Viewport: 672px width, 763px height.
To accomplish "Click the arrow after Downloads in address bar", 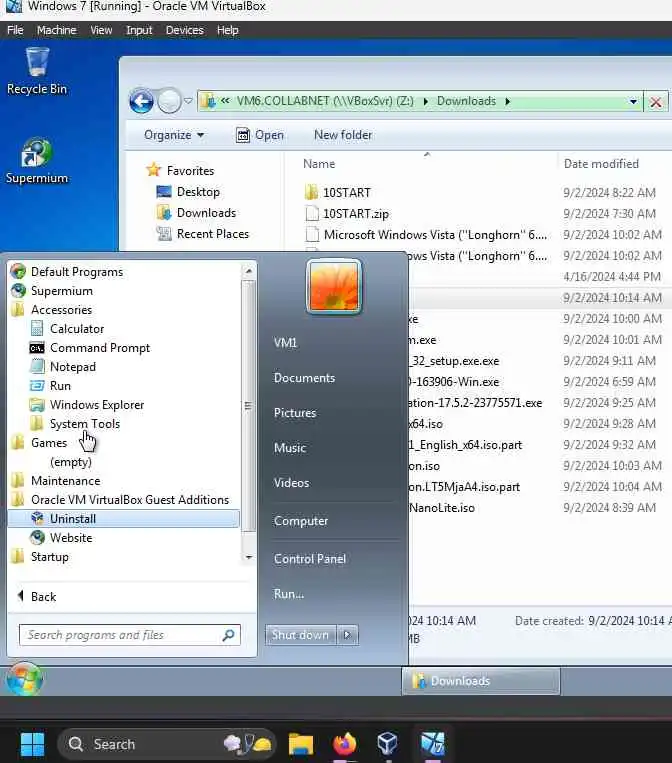I will point(508,101).
